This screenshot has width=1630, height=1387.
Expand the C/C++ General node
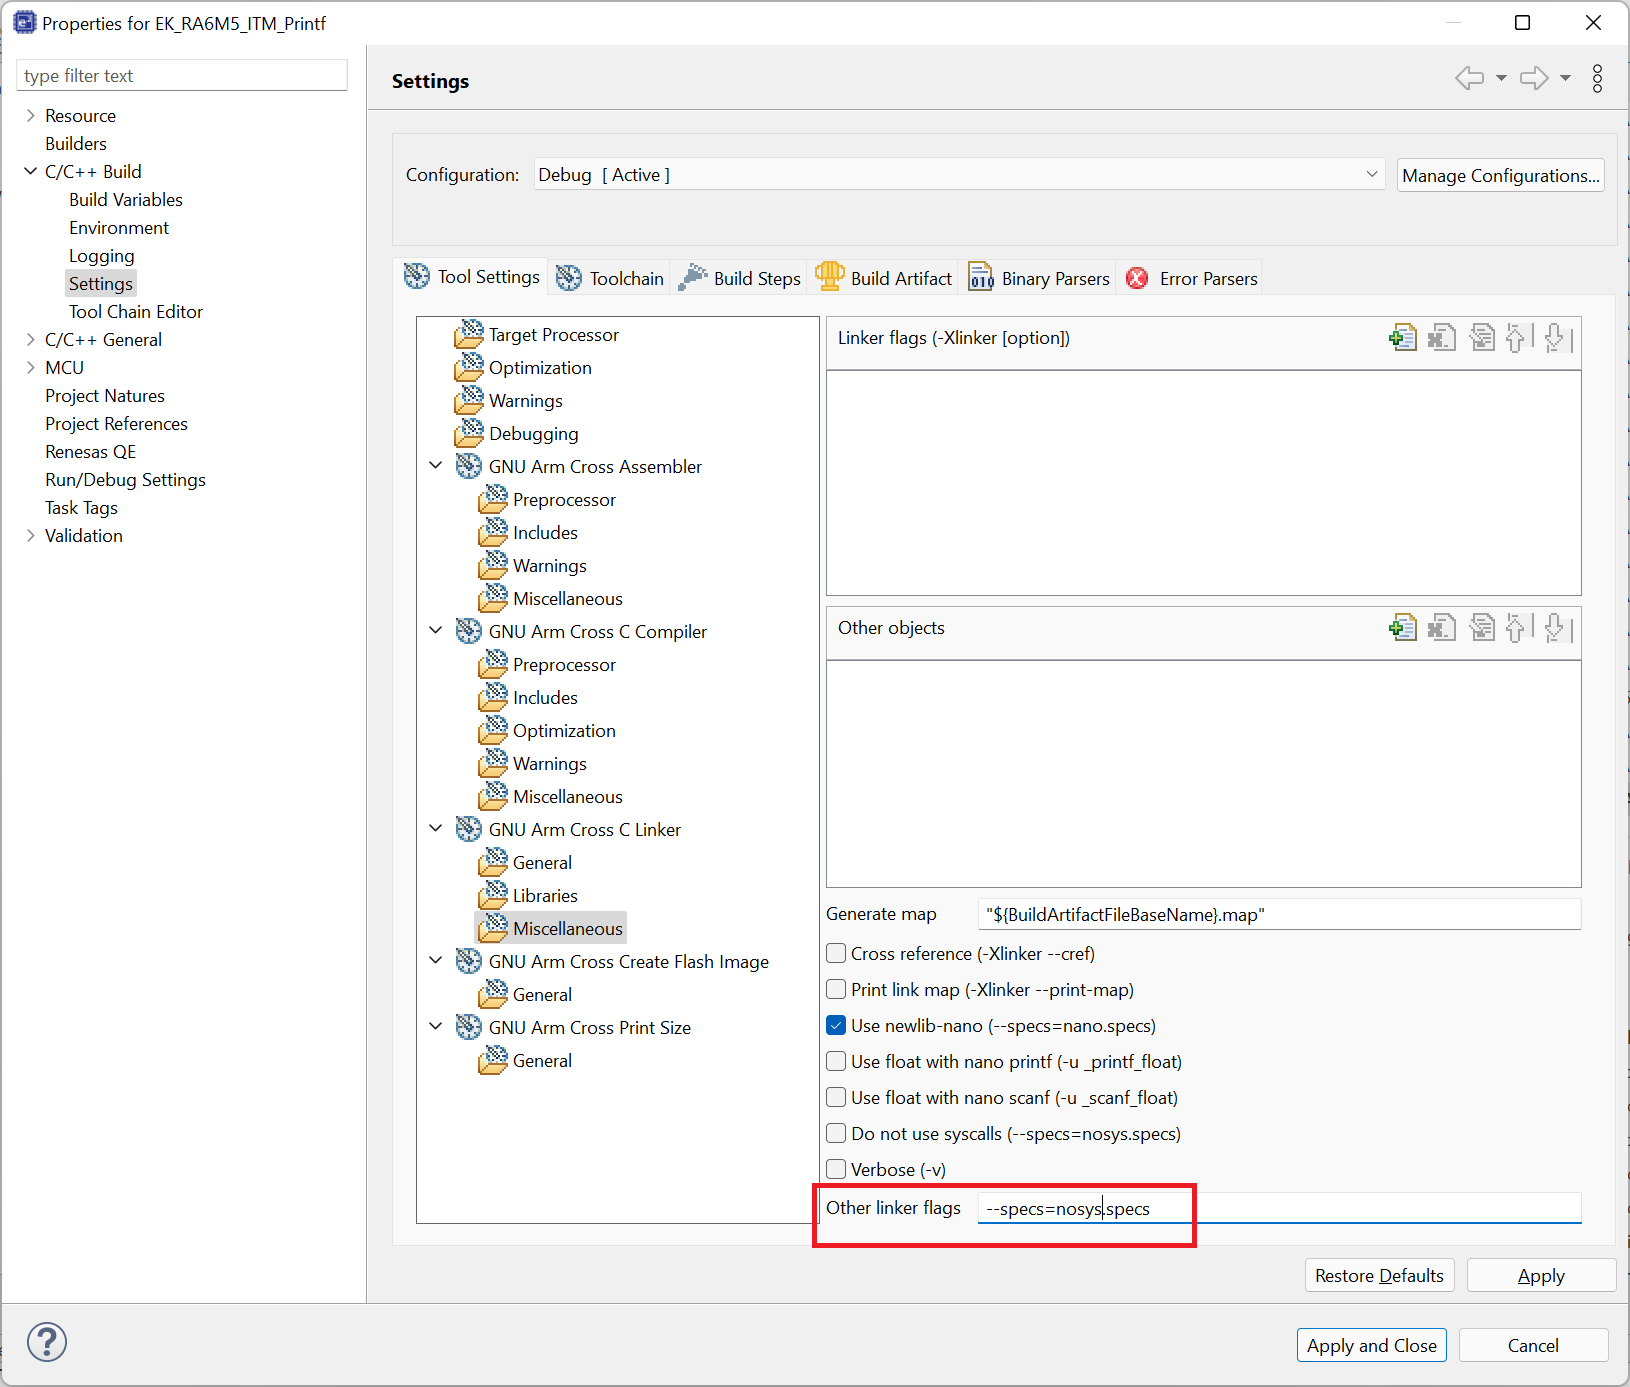click(x=30, y=339)
